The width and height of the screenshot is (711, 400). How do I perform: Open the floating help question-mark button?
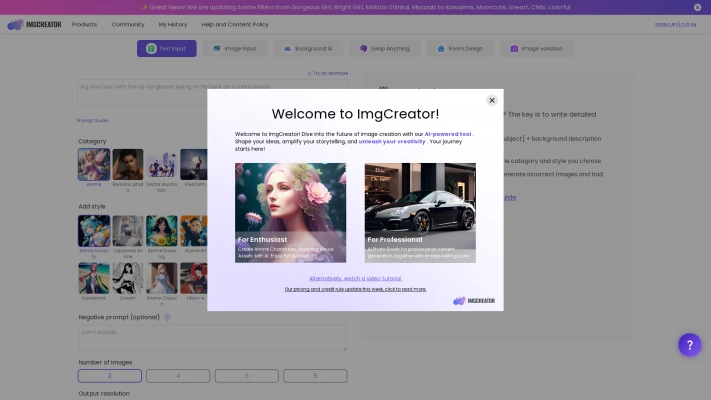[690, 345]
